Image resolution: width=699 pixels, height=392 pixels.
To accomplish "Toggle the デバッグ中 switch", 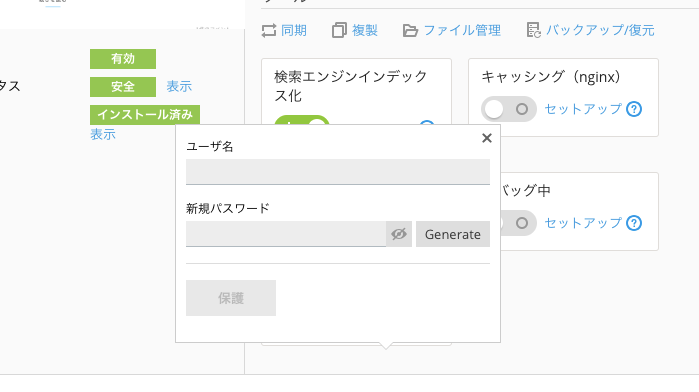I will point(518,223).
